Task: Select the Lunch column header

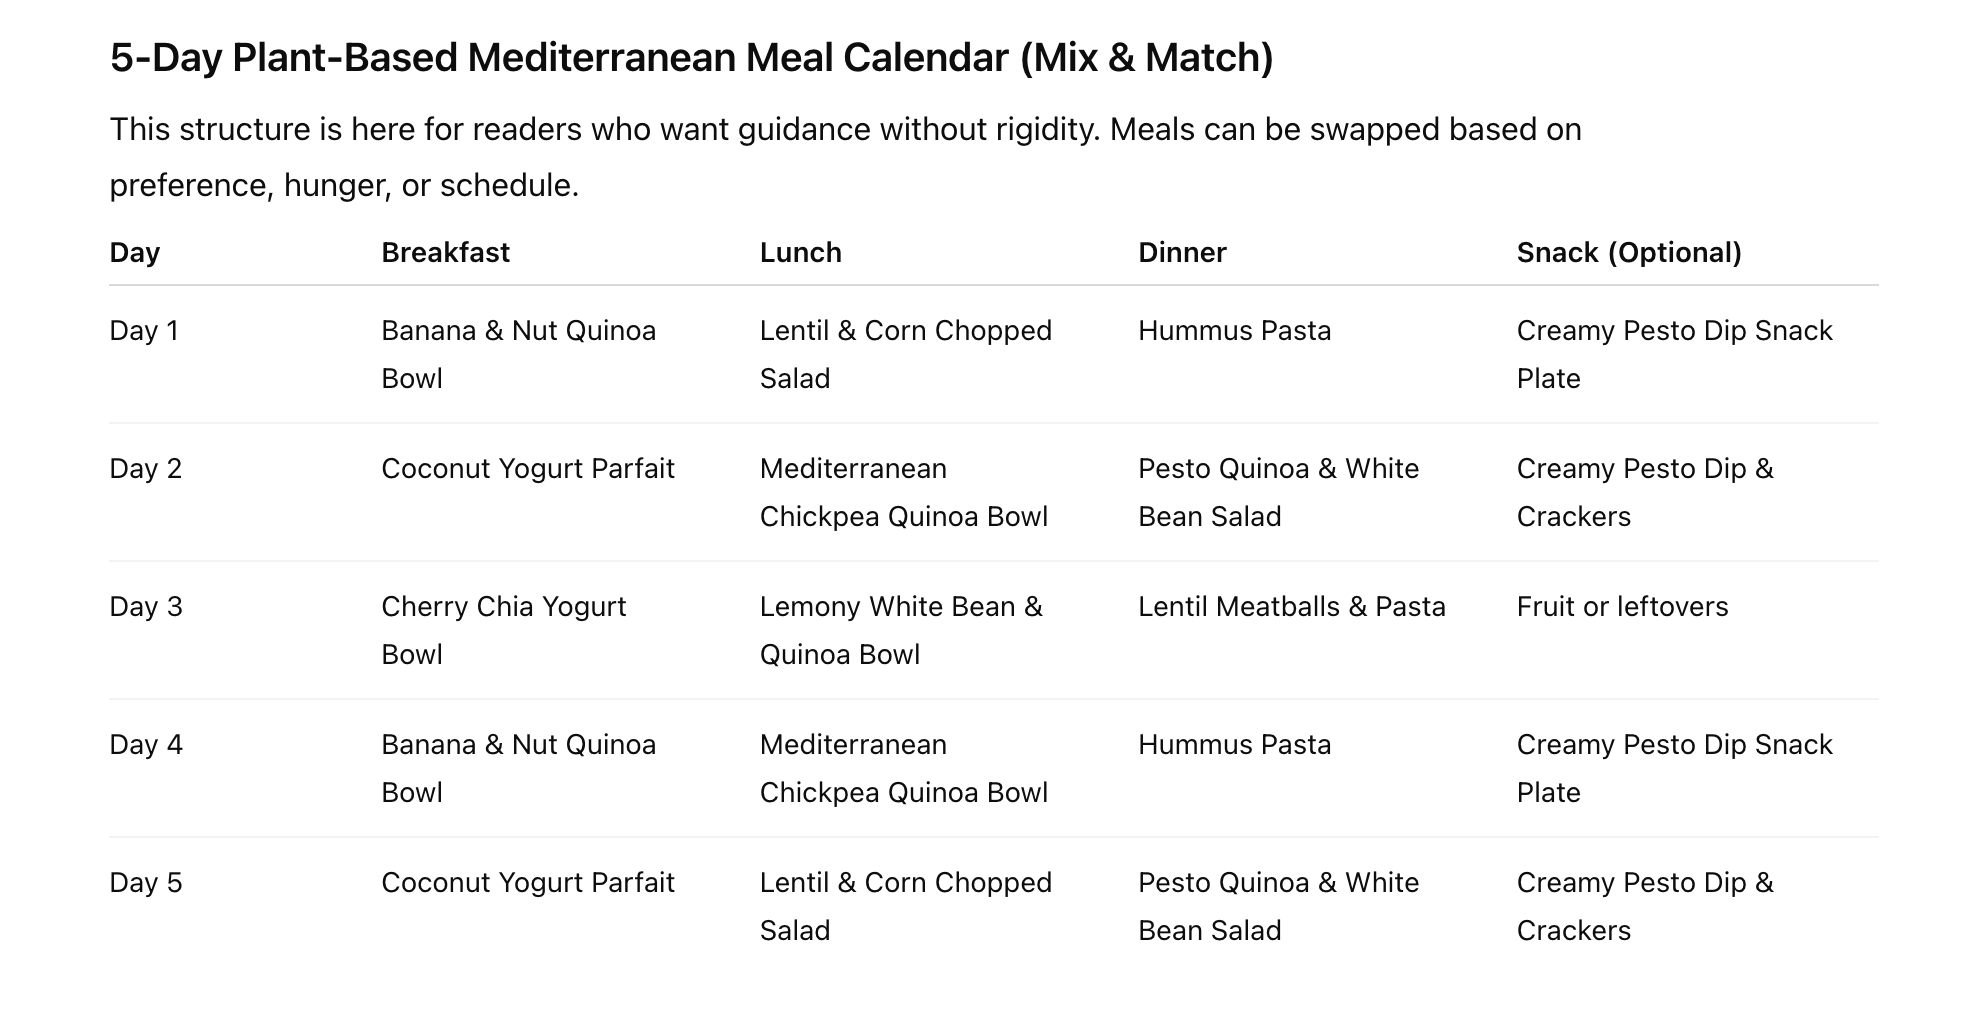Action: tap(800, 252)
